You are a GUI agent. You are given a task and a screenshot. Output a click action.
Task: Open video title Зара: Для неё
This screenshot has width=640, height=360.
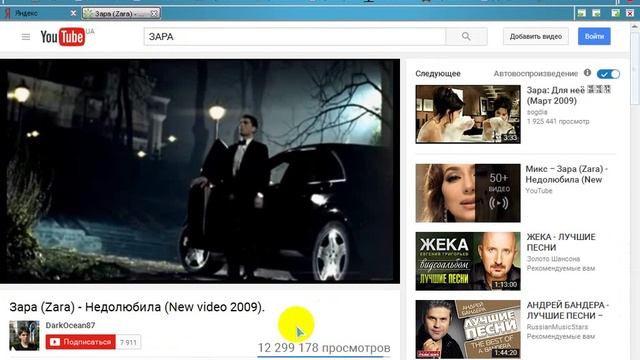[x=568, y=96]
